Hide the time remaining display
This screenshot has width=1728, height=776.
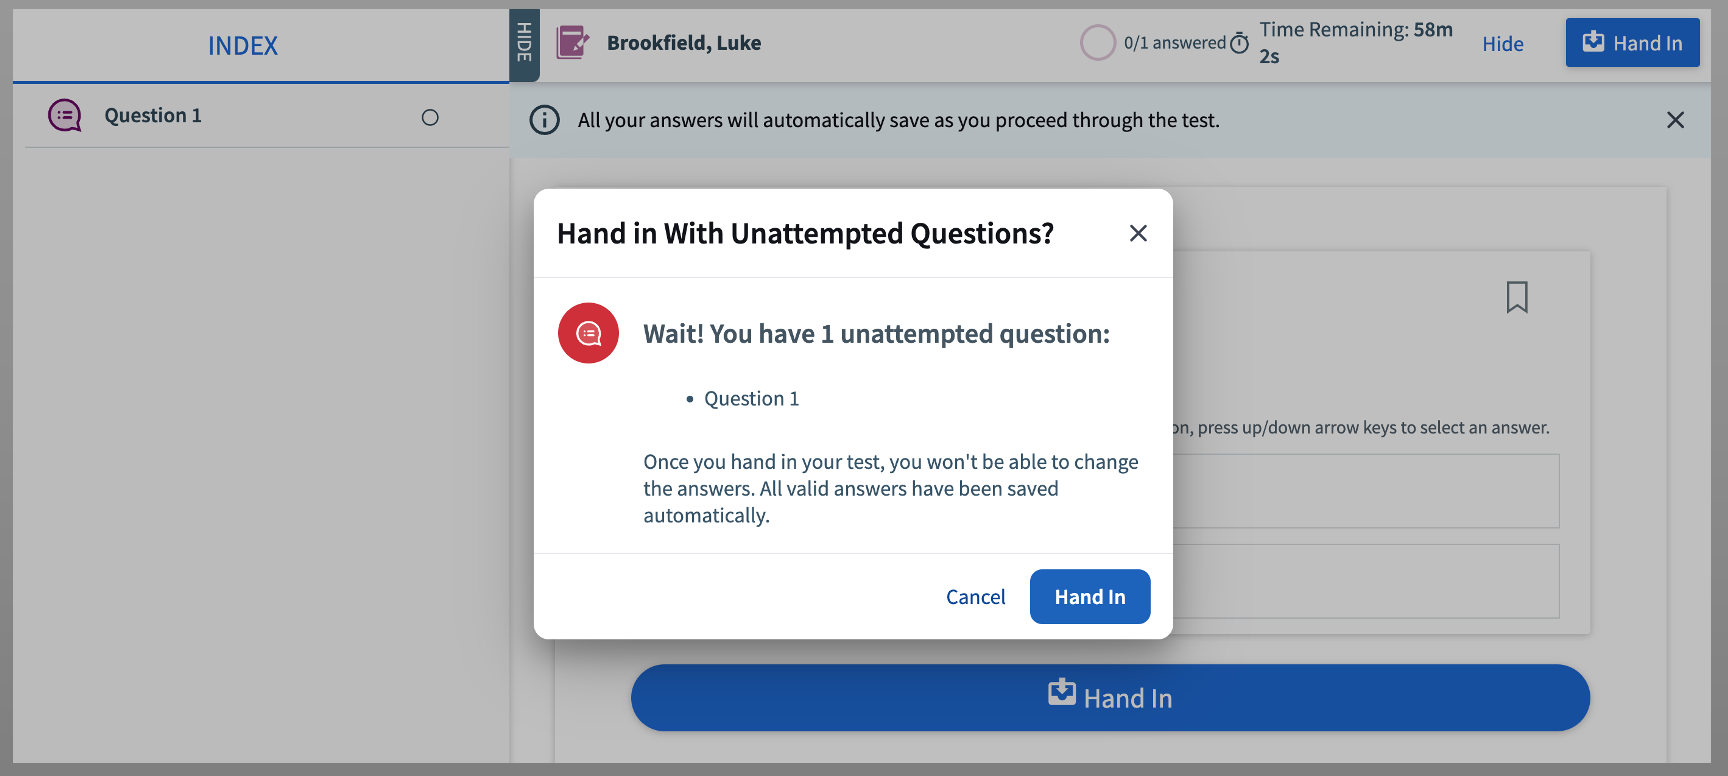click(1502, 44)
